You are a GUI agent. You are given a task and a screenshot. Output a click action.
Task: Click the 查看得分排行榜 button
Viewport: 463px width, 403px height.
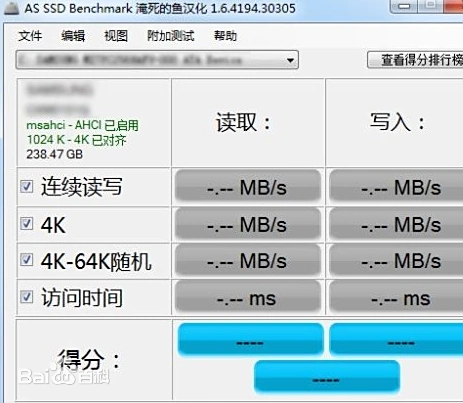coord(415,60)
